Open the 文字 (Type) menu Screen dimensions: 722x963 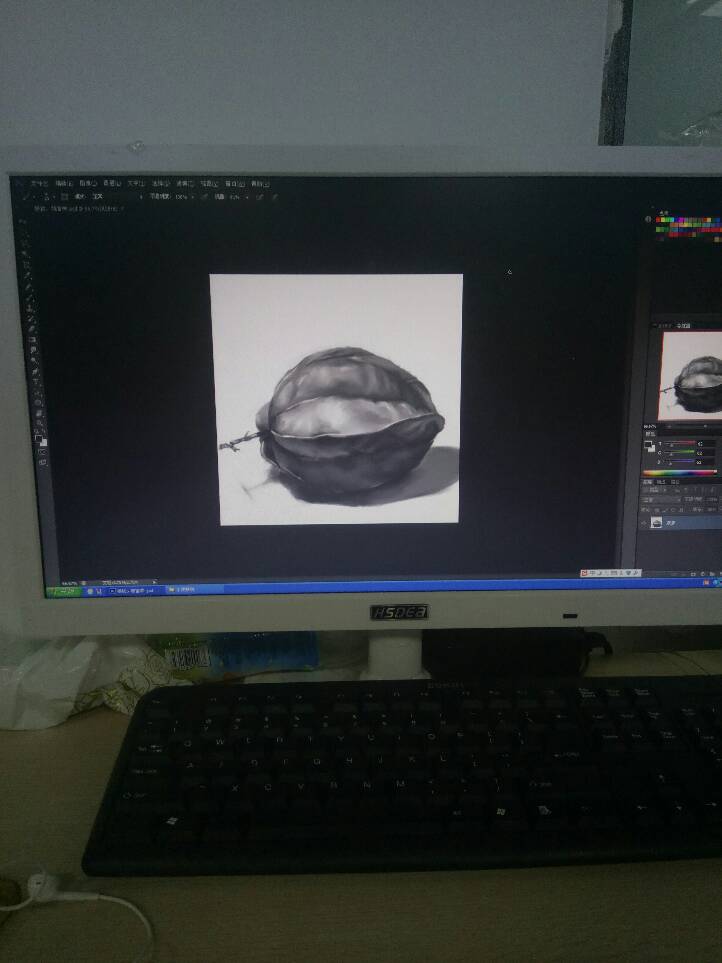click(x=136, y=183)
